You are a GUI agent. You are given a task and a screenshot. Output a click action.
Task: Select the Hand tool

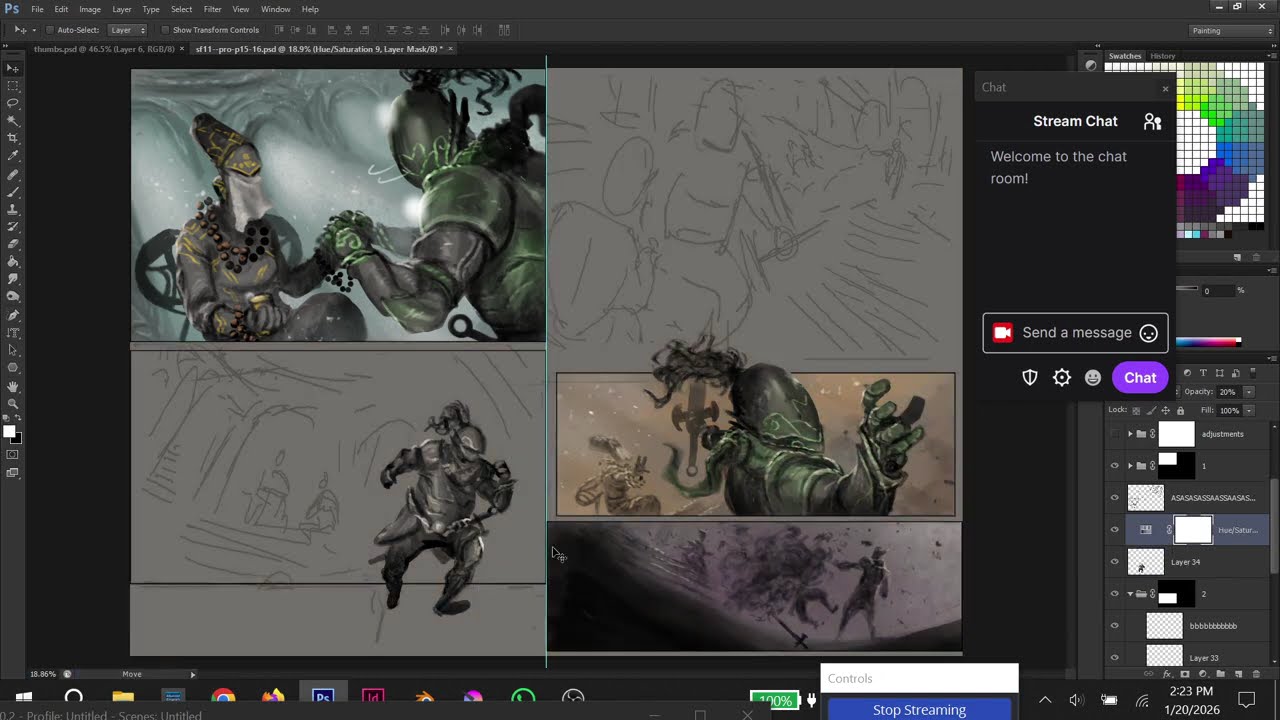click(13, 386)
